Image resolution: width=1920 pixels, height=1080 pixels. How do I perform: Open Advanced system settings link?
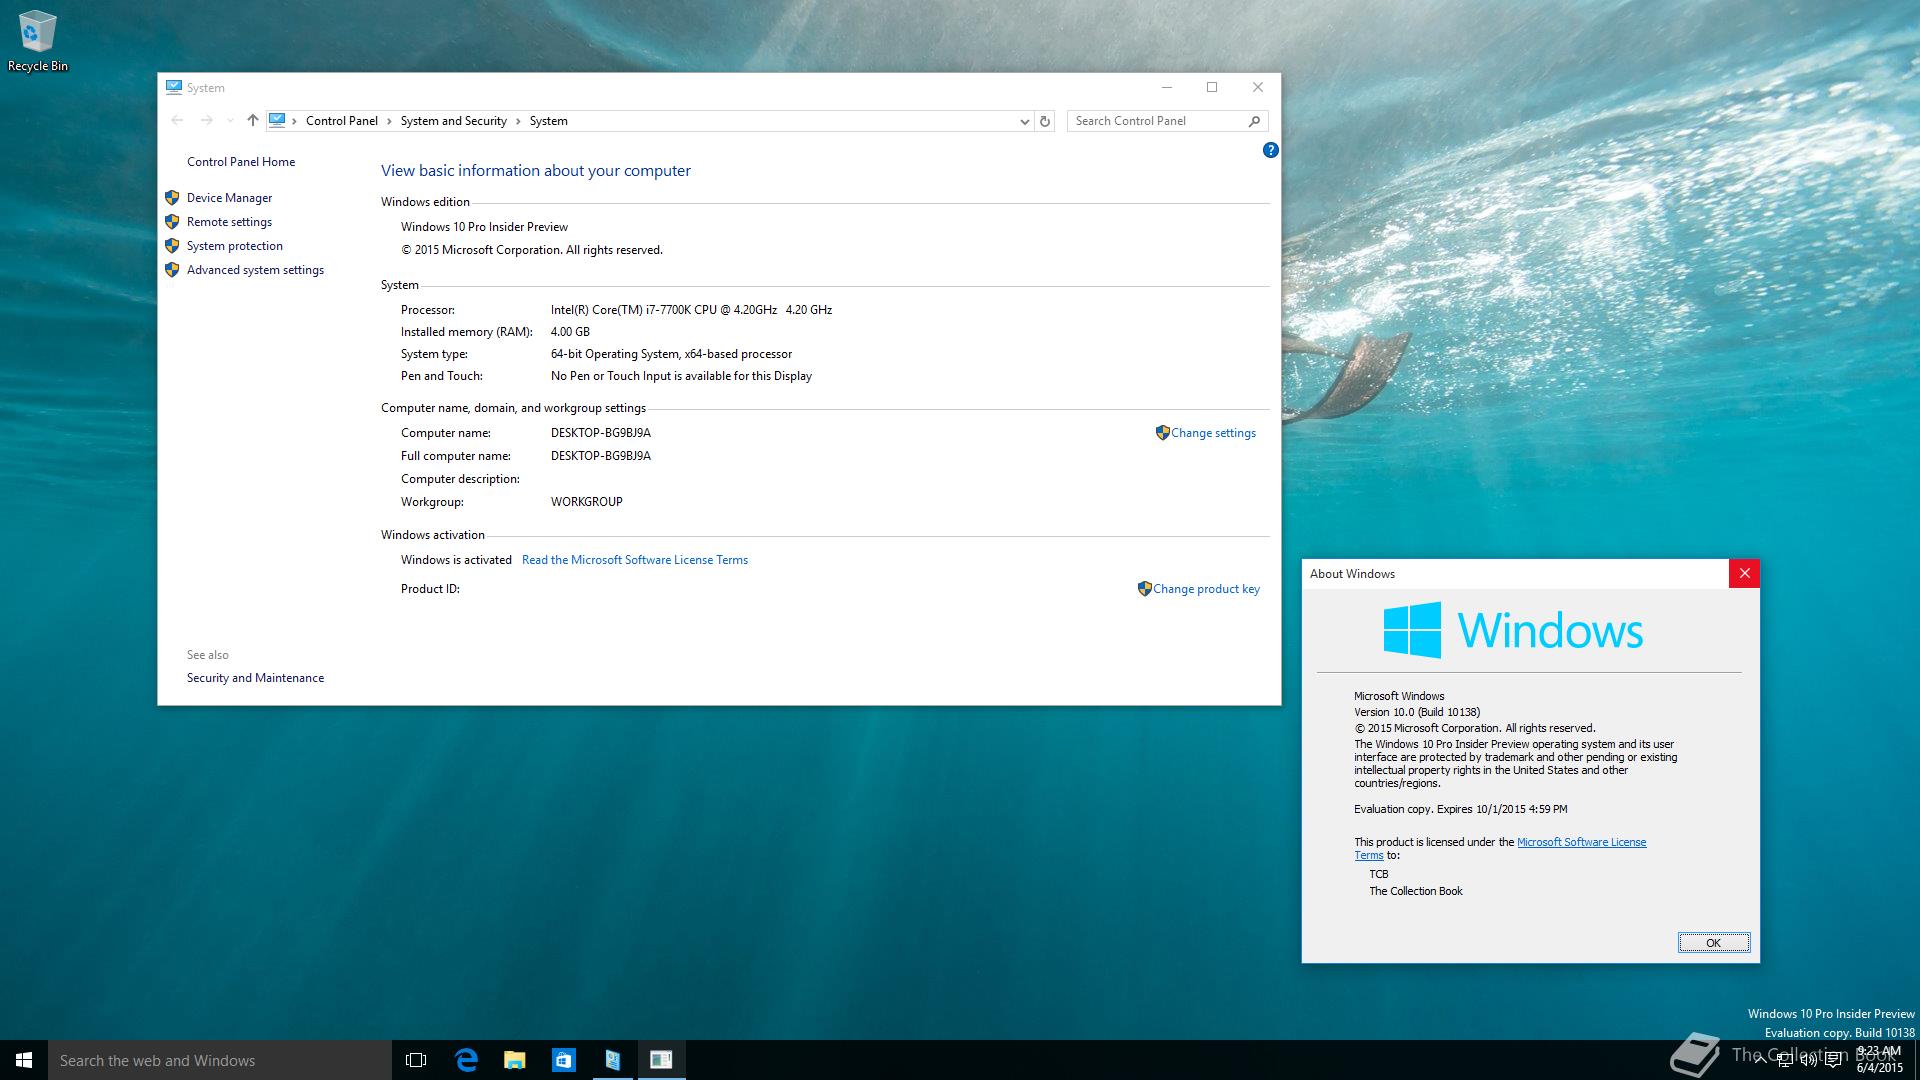255,270
